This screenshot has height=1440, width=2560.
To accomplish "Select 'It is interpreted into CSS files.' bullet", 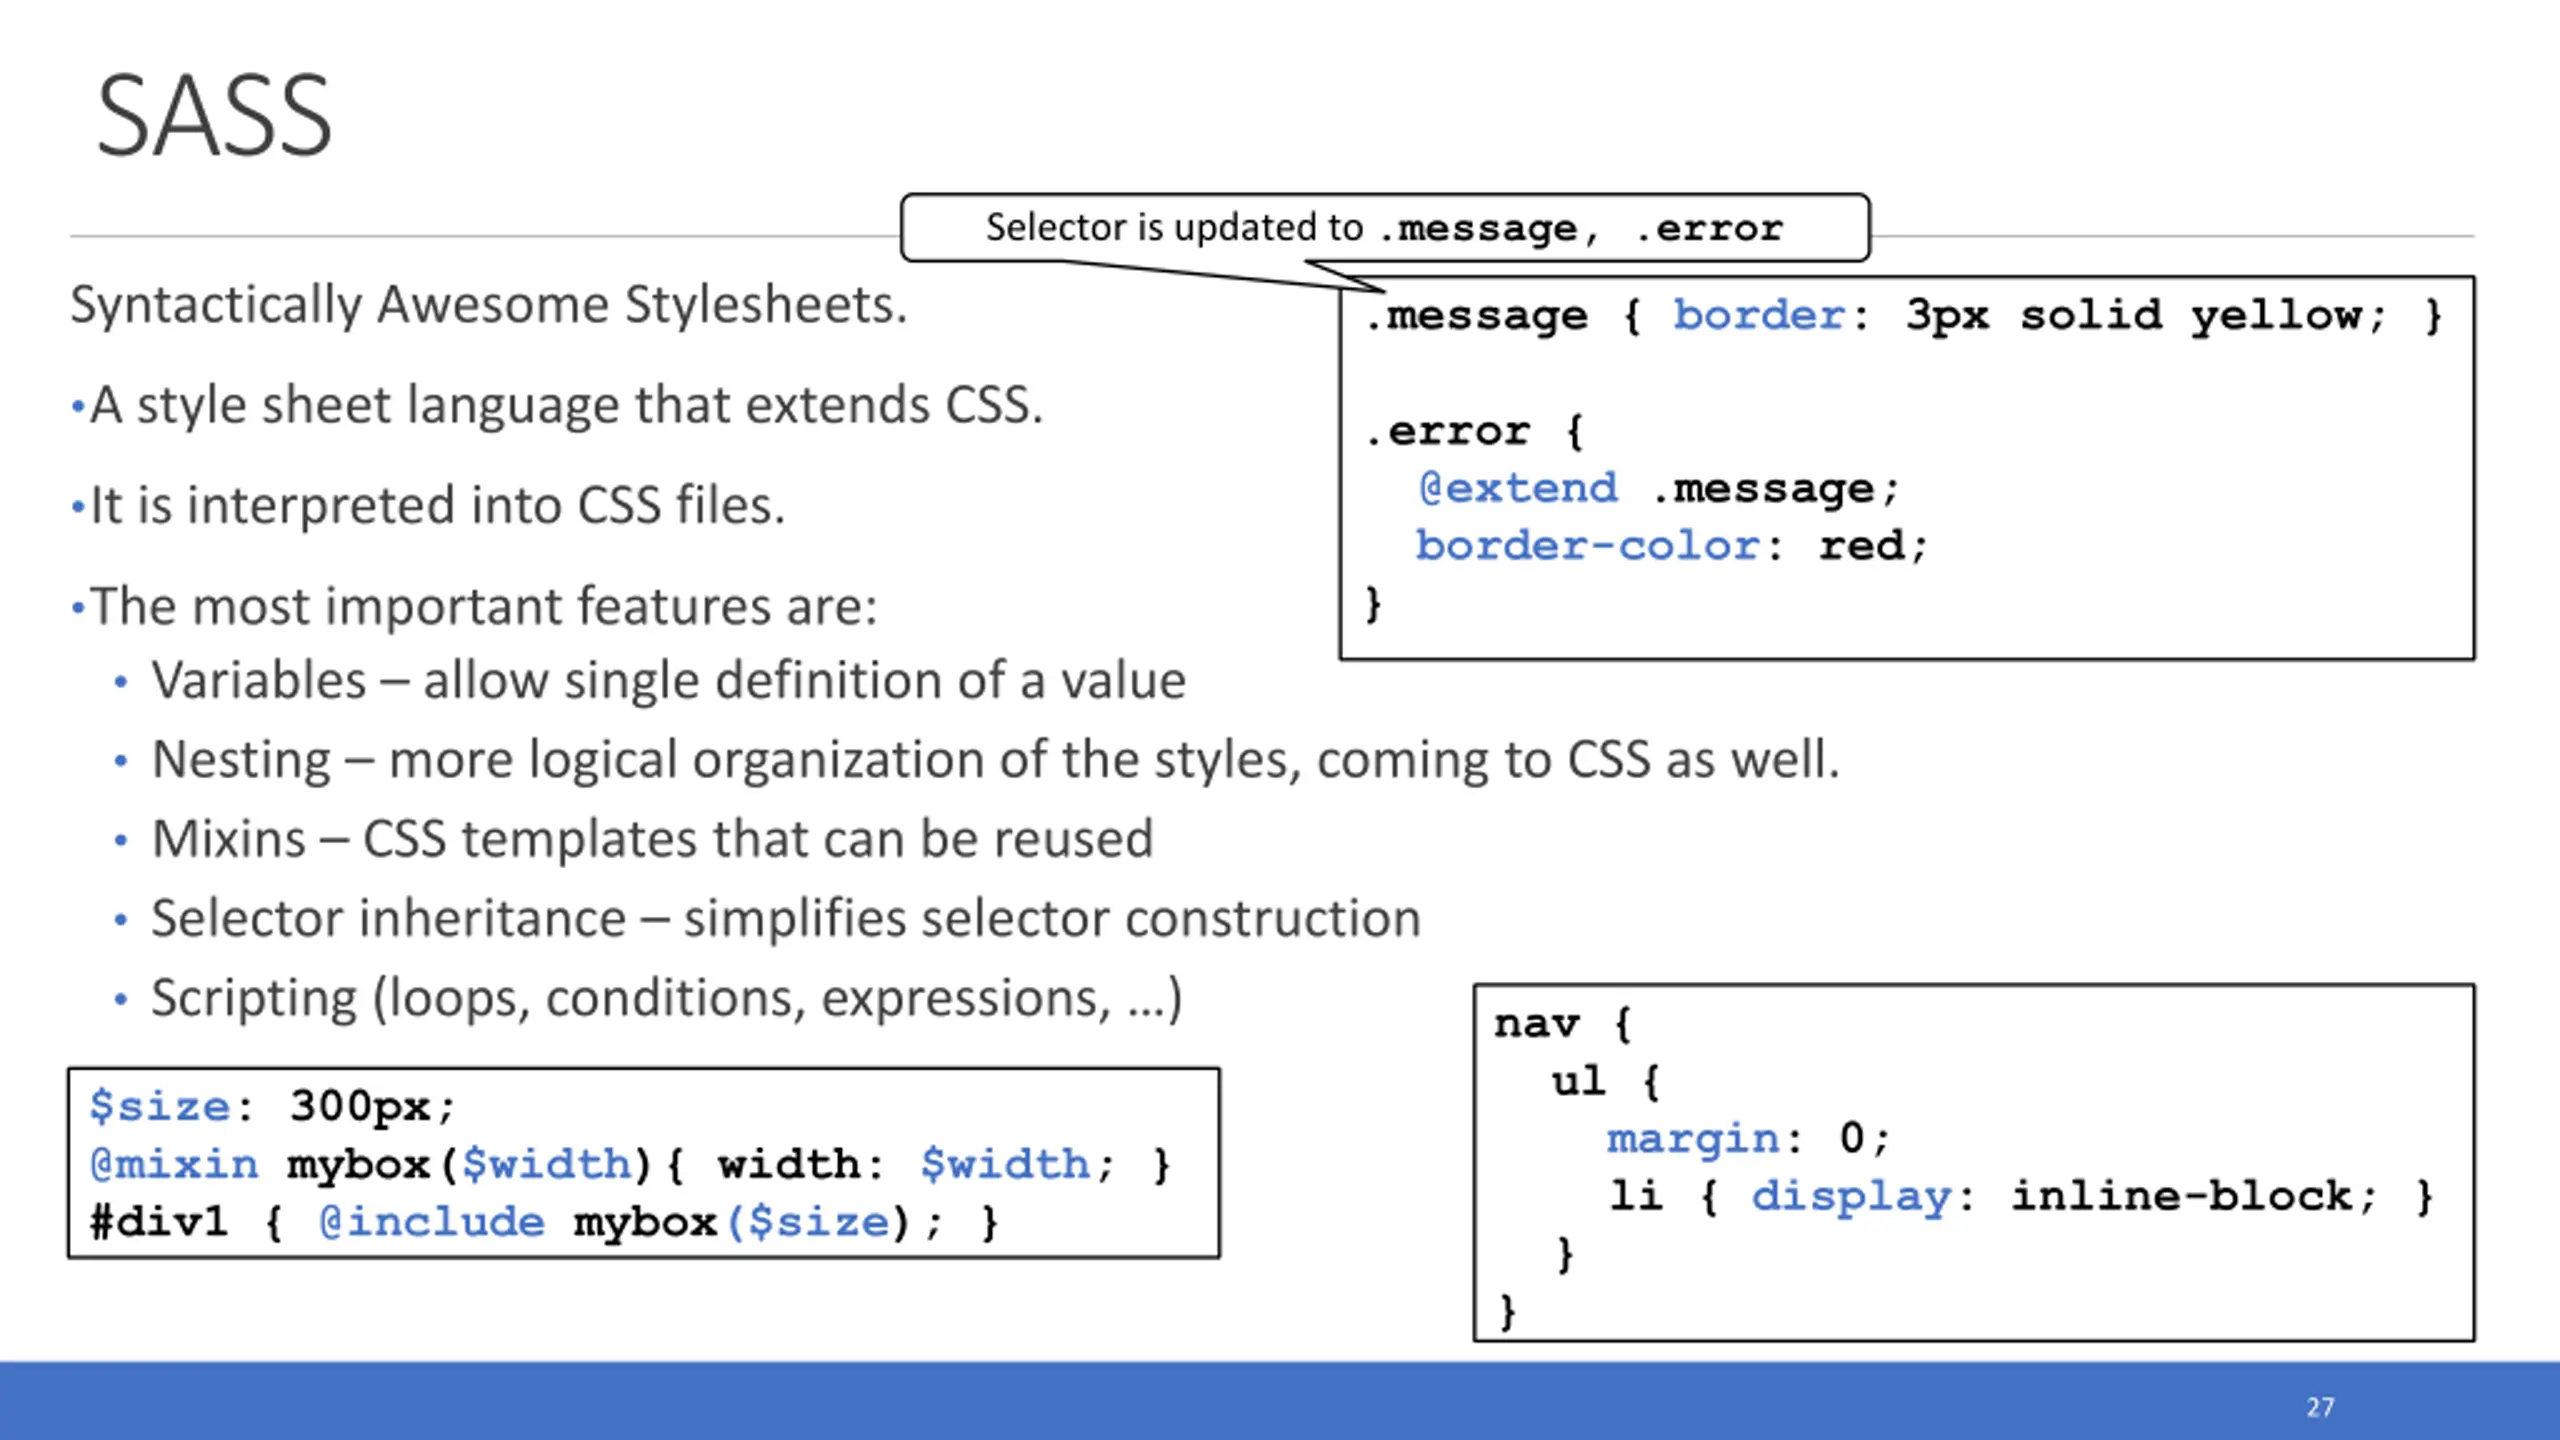I will (x=438, y=506).
